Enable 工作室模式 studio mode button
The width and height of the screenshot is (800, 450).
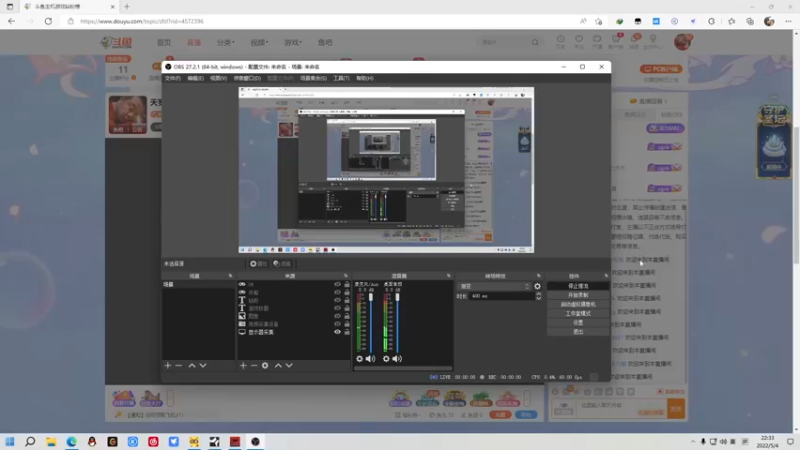(x=578, y=314)
